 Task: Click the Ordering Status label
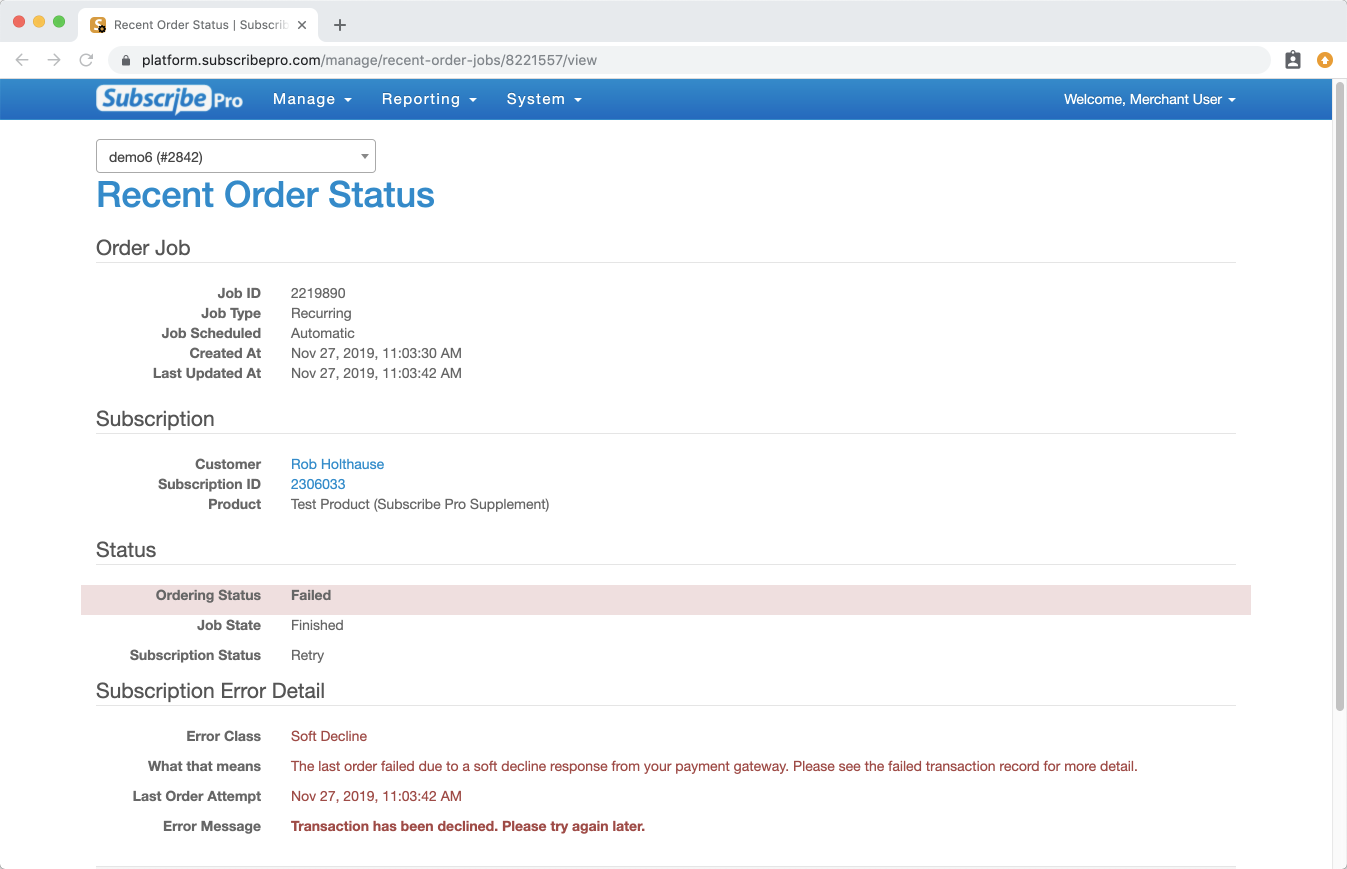coord(208,595)
